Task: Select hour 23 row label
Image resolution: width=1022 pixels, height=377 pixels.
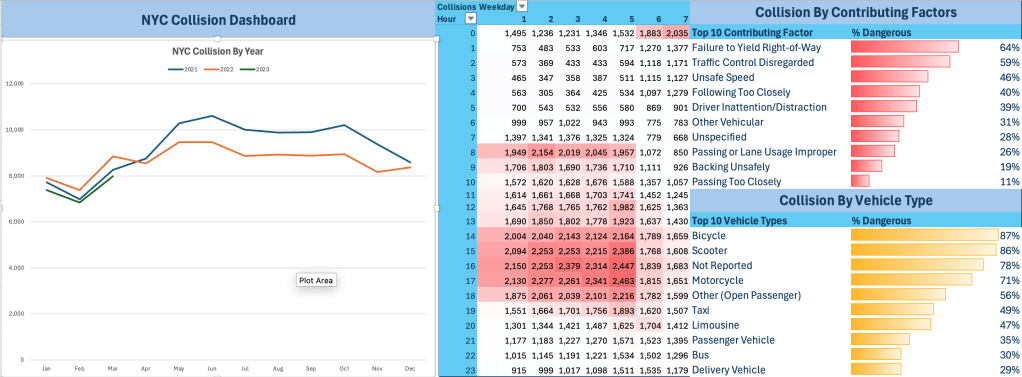Action: [x=471, y=370]
